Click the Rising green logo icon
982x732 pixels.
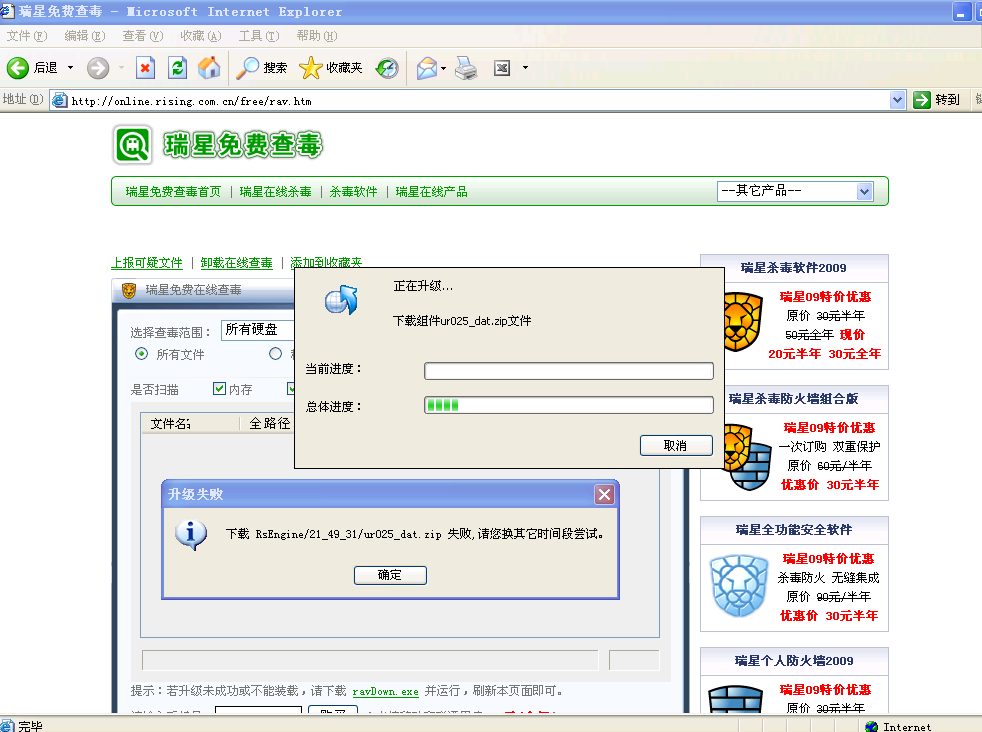[132, 145]
